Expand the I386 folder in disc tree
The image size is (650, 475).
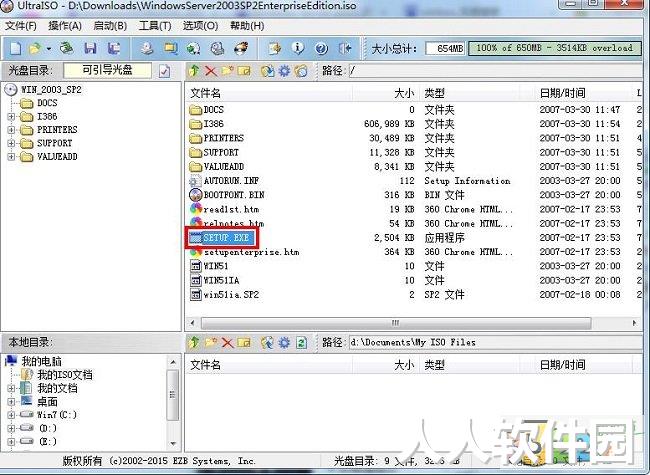tap(11, 116)
